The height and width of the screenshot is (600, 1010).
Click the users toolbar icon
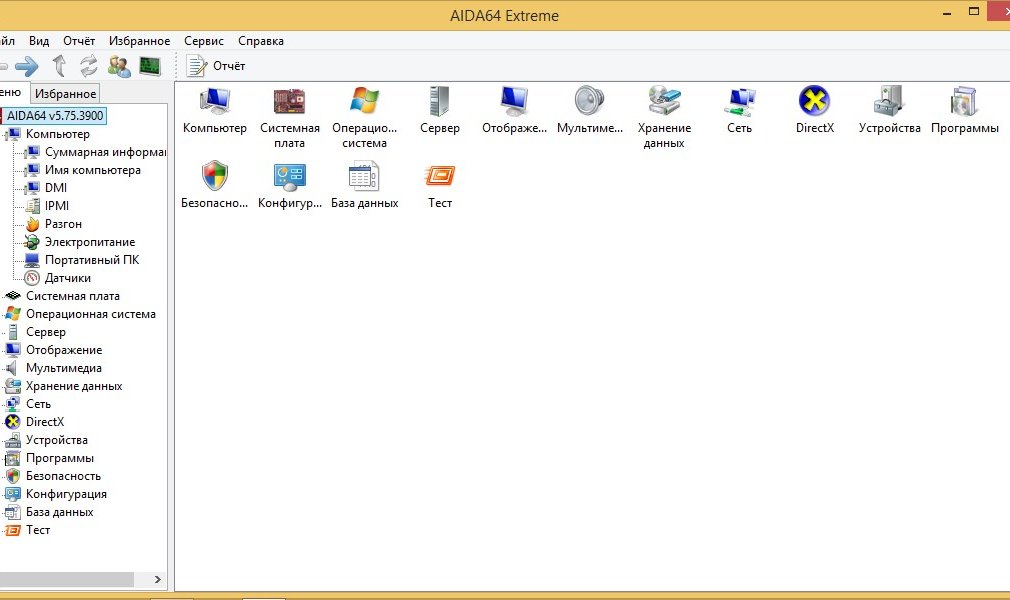pos(119,66)
